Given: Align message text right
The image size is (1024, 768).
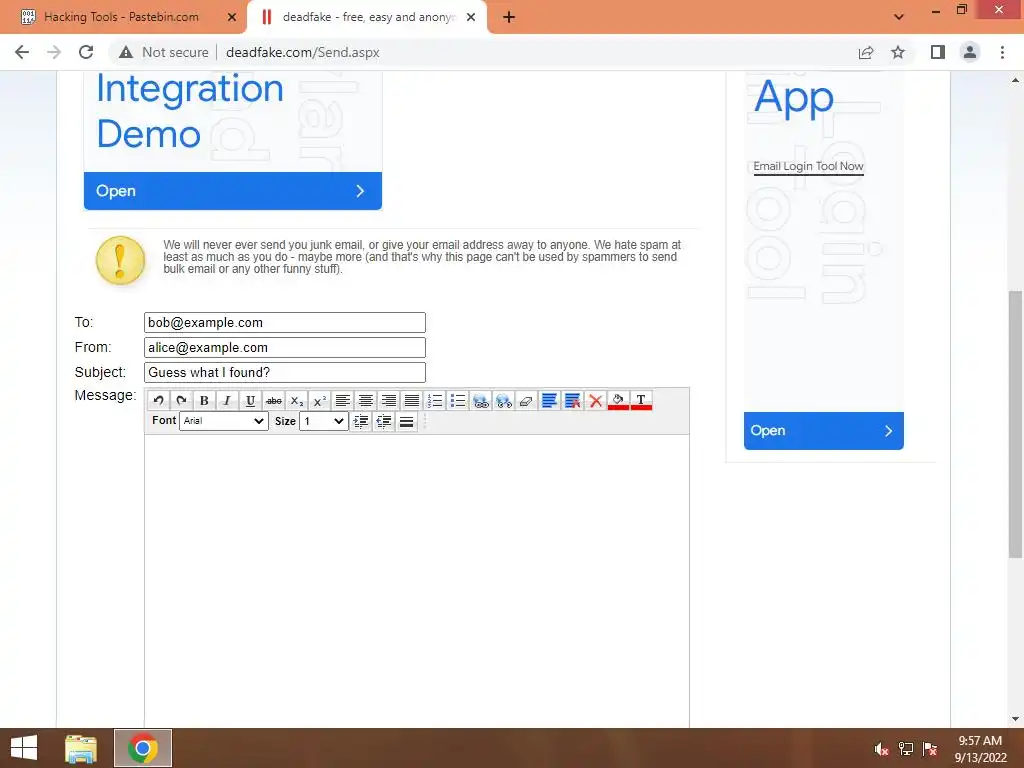Looking at the screenshot, I should tap(389, 400).
